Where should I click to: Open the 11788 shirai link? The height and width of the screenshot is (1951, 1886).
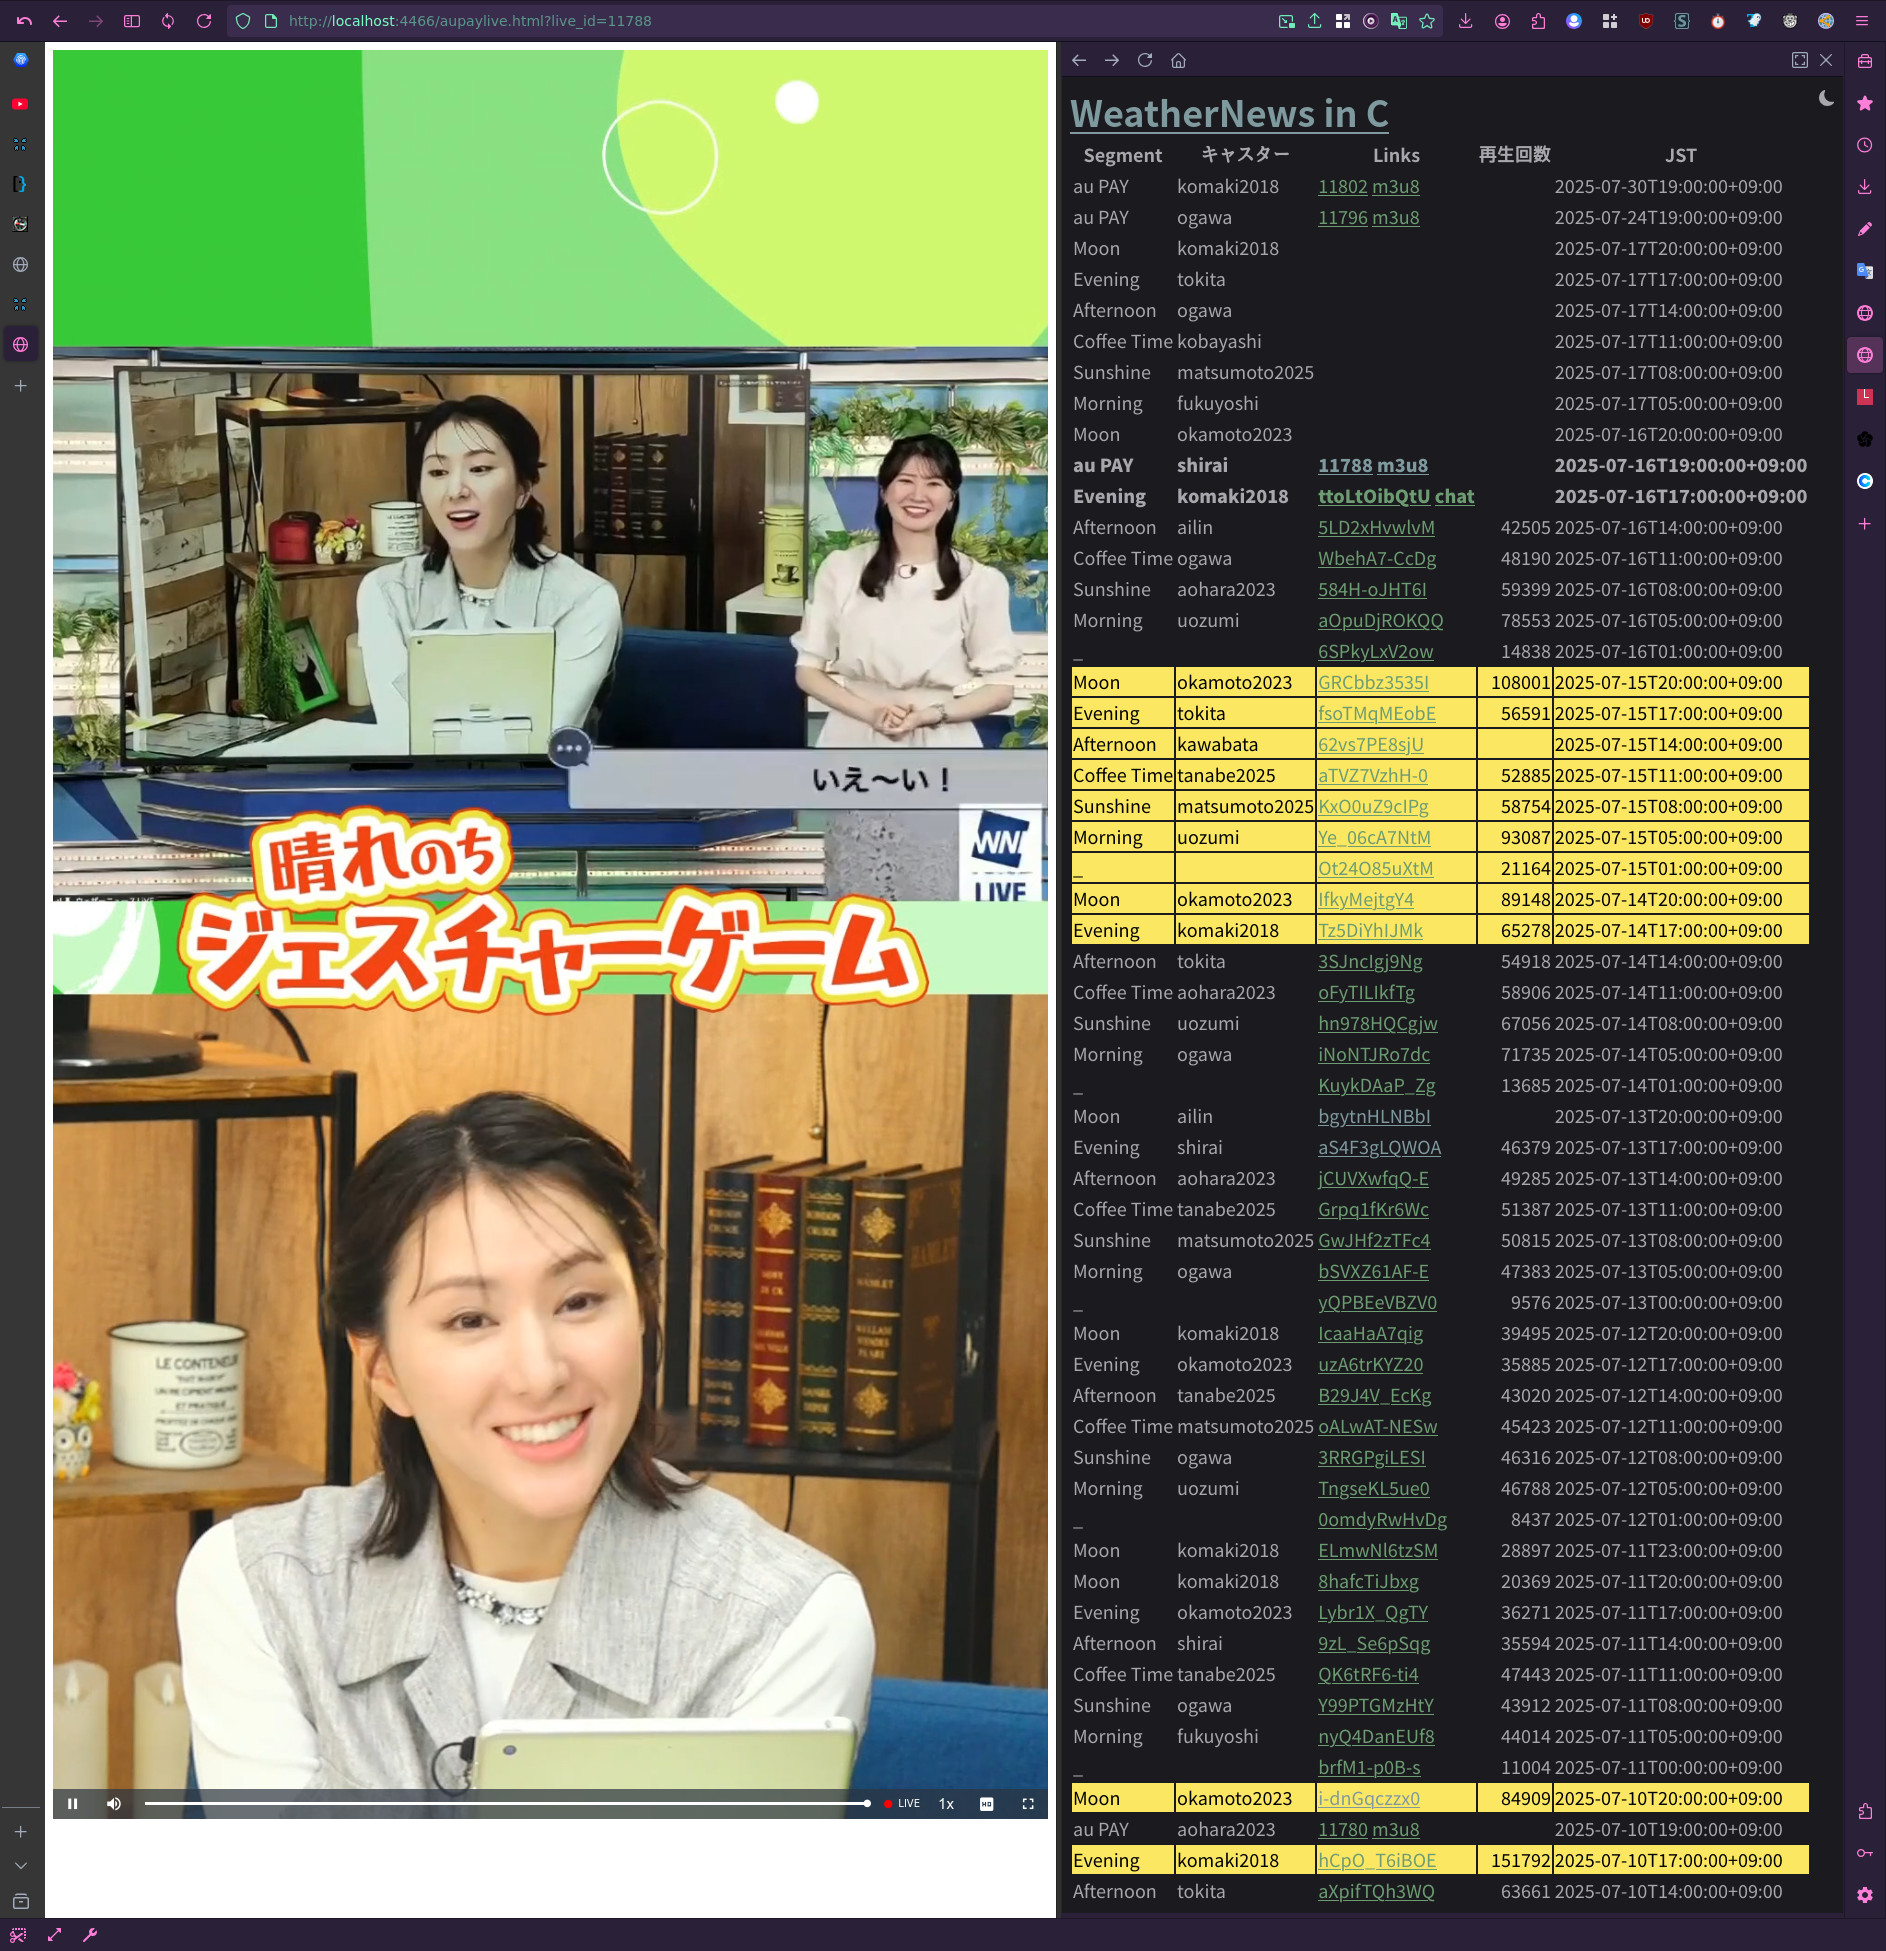[x=1344, y=466]
